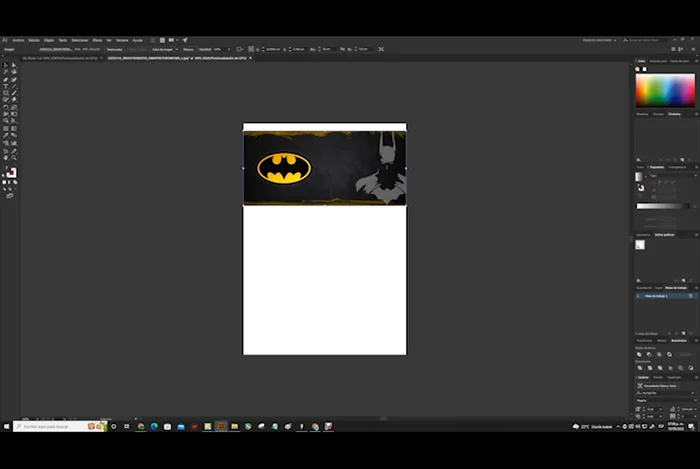
Task: Open the Ventana menu
Action: [x=121, y=40]
